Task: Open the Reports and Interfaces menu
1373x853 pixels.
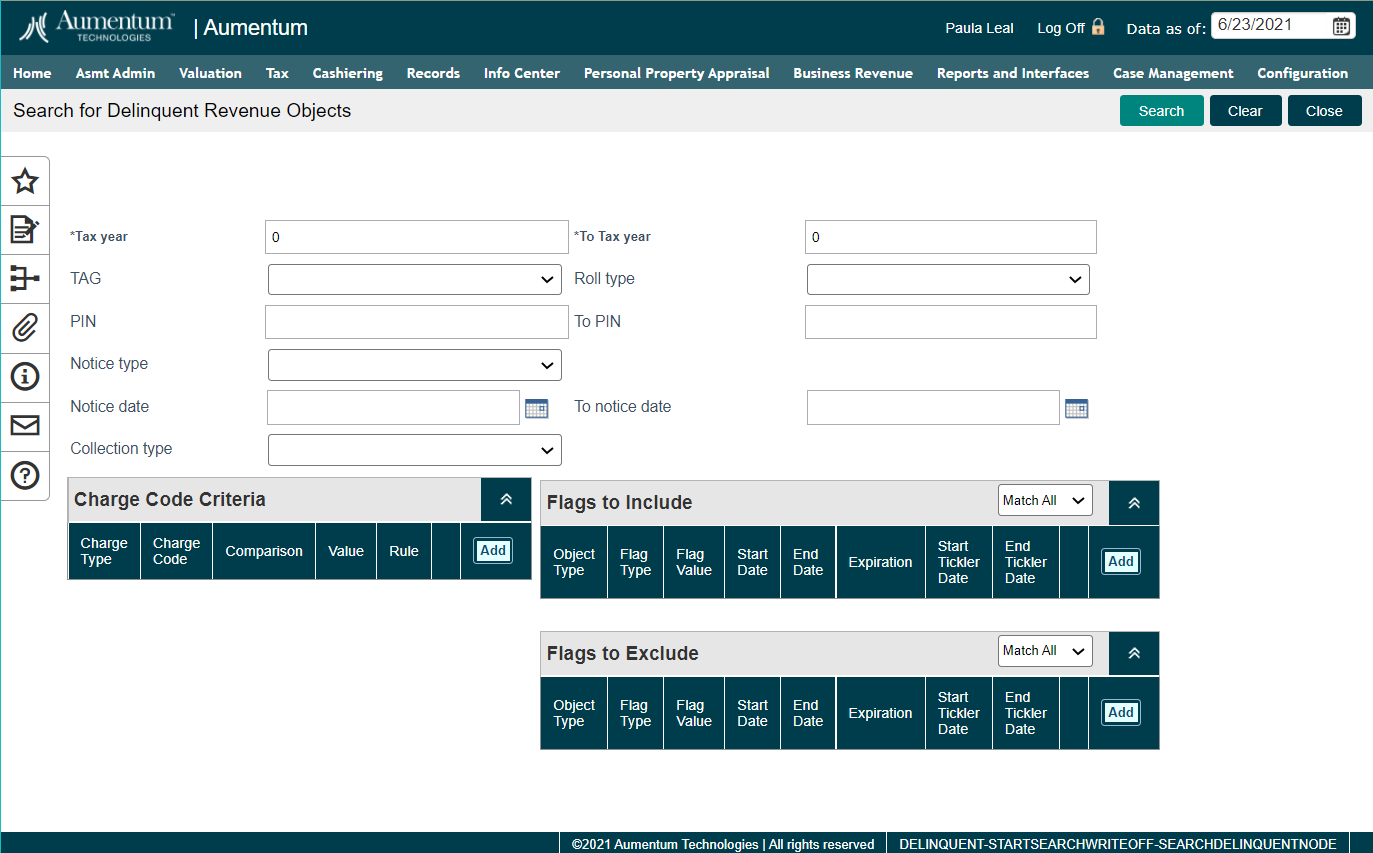Action: [1013, 73]
